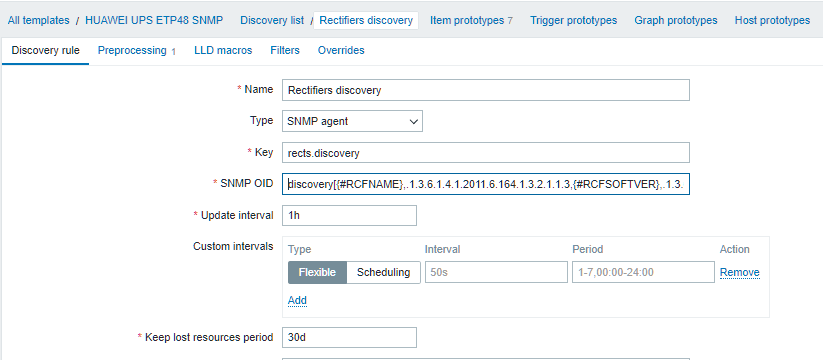Screen dimensions: 823x360
Task: Edit the Name field Rectifiers discovery
Action: tap(486, 90)
